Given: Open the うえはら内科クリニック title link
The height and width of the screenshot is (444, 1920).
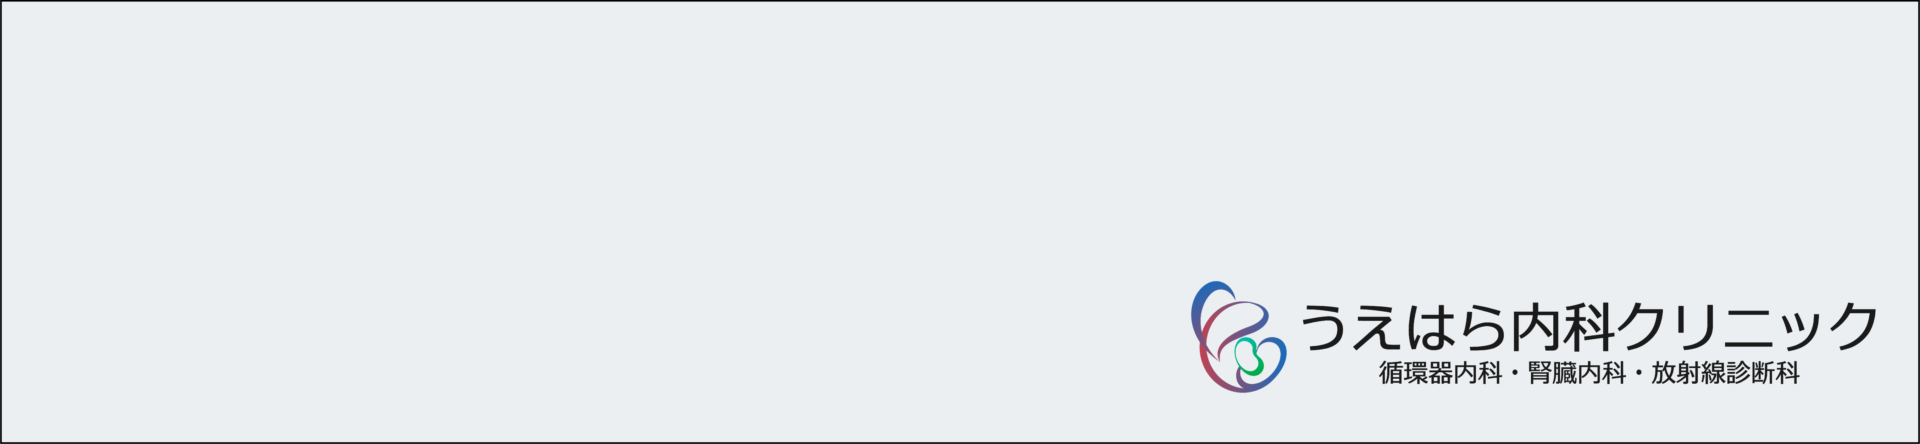Looking at the screenshot, I should tap(1588, 327).
